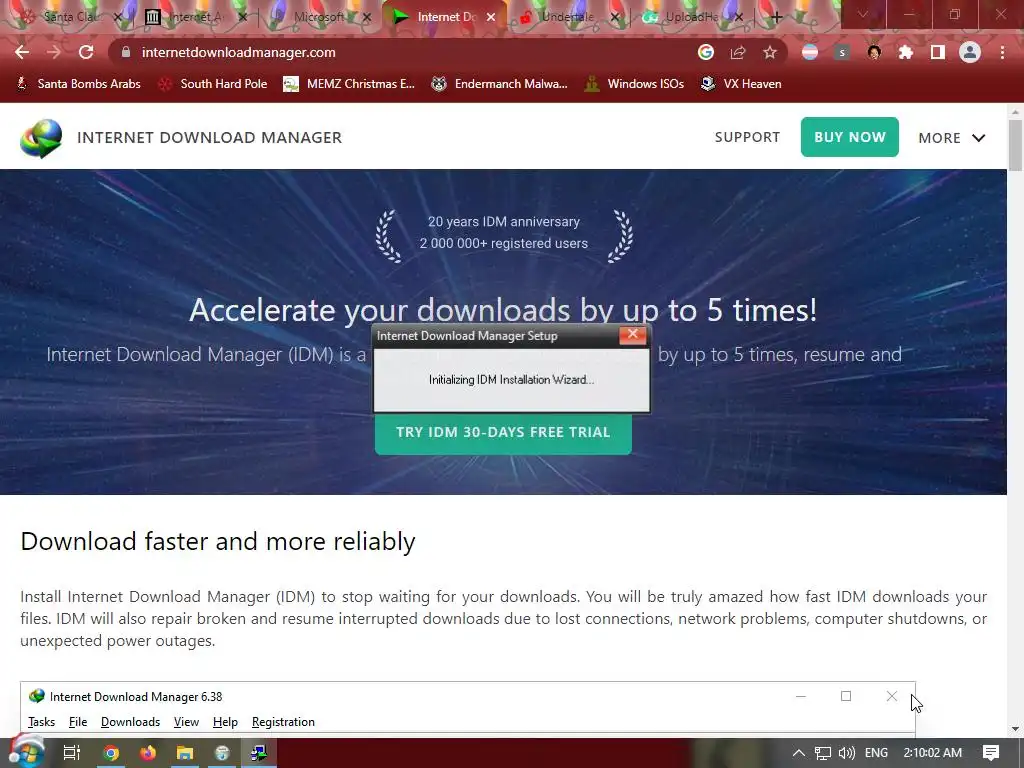1024x768 pixels.
Task: Click the page's vertical scrollbar thumb
Action: 1015,146
